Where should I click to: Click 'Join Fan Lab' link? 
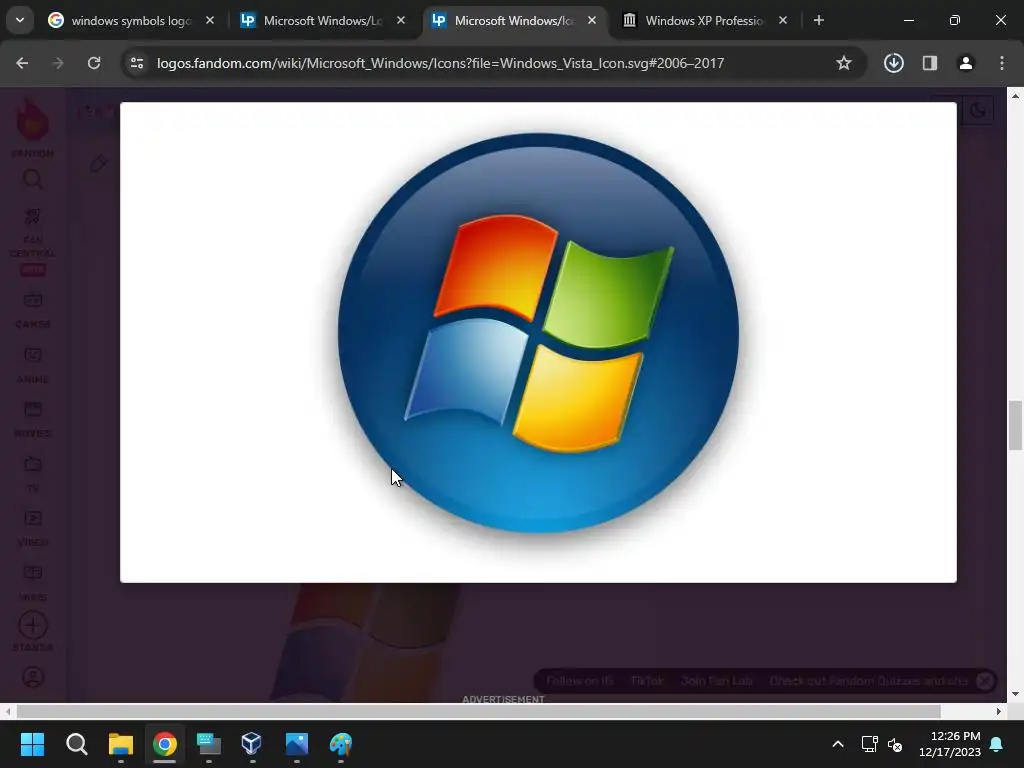[x=716, y=680]
